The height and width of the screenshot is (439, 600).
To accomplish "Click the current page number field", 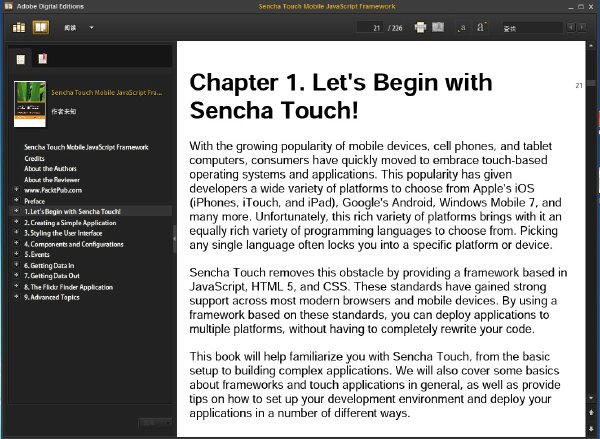I will (370, 28).
